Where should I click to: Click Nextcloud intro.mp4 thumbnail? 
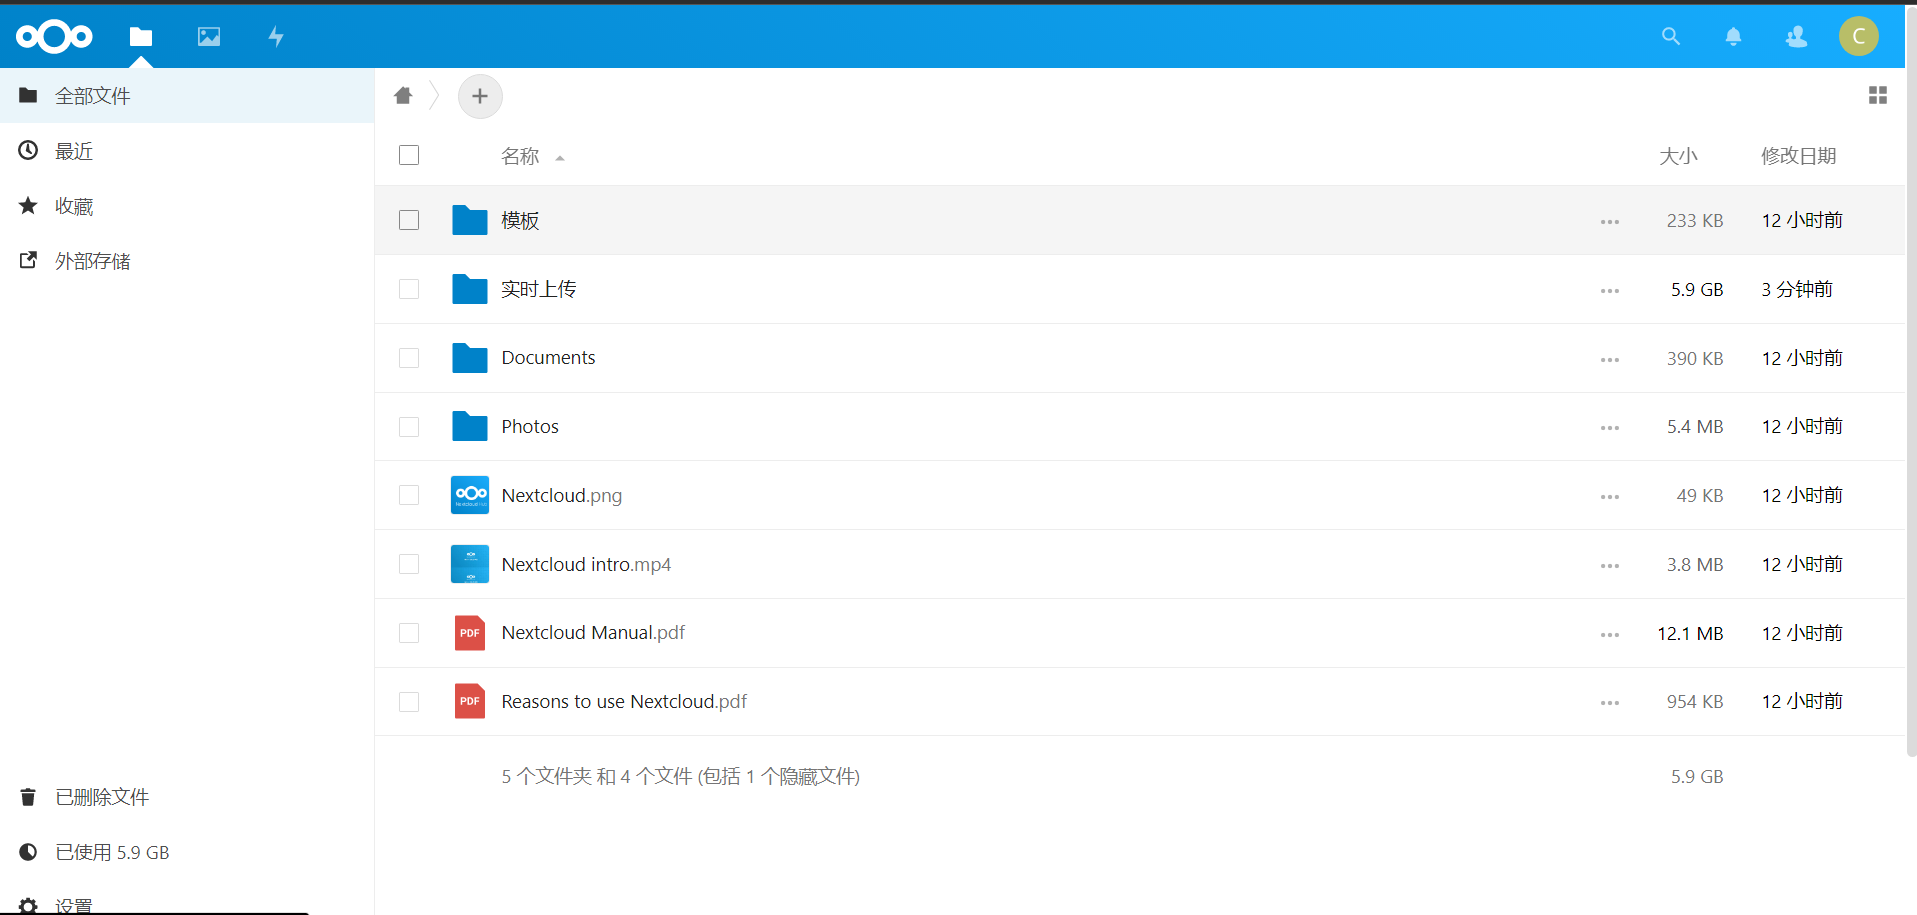click(470, 564)
